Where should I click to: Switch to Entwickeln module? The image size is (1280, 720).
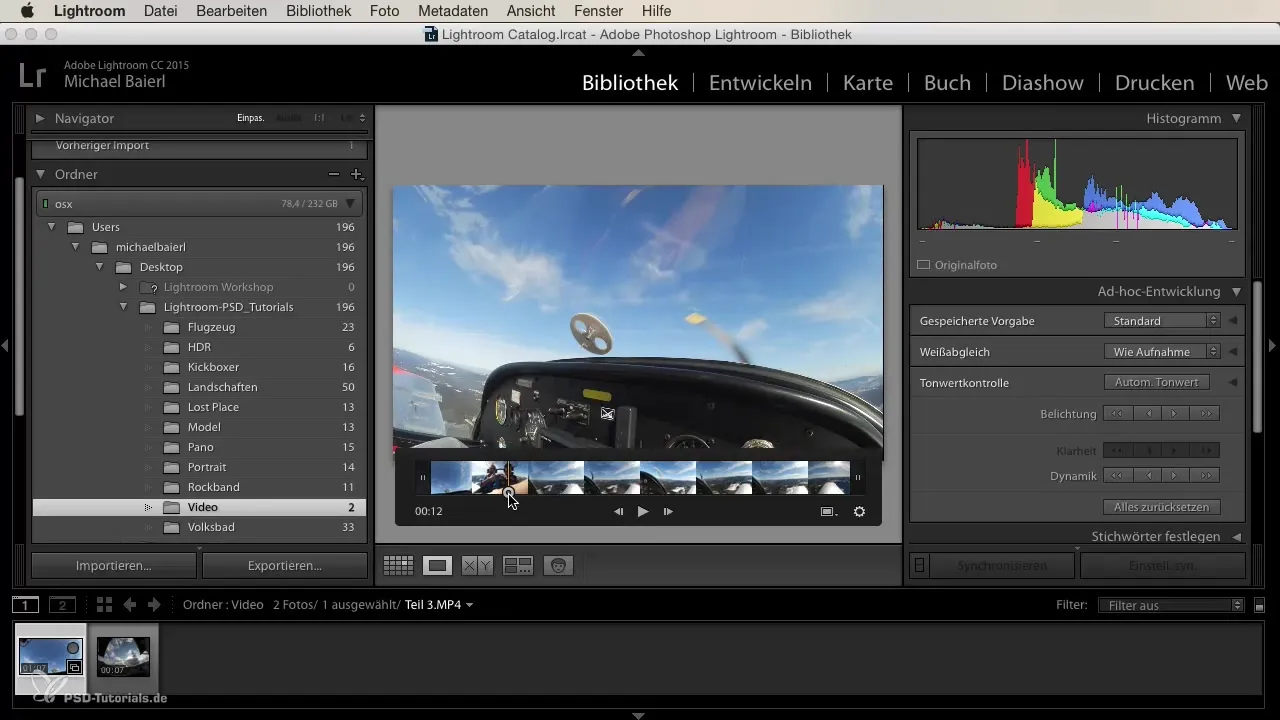pyautogui.click(x=760, y=83)
